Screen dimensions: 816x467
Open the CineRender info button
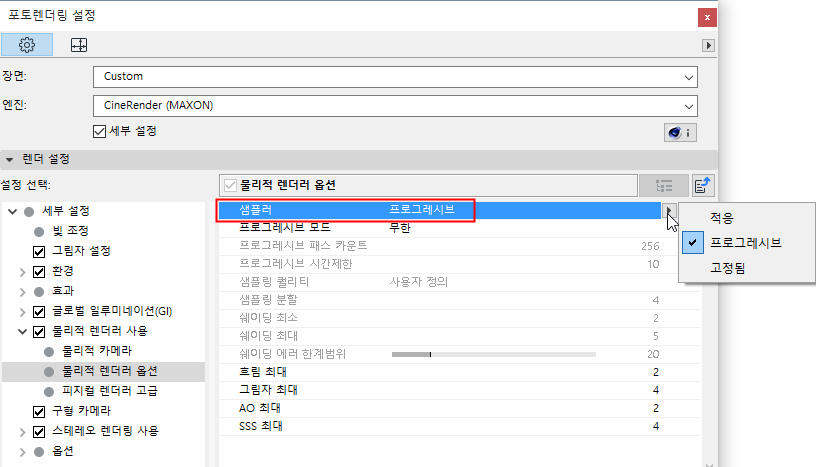[680, 132]
